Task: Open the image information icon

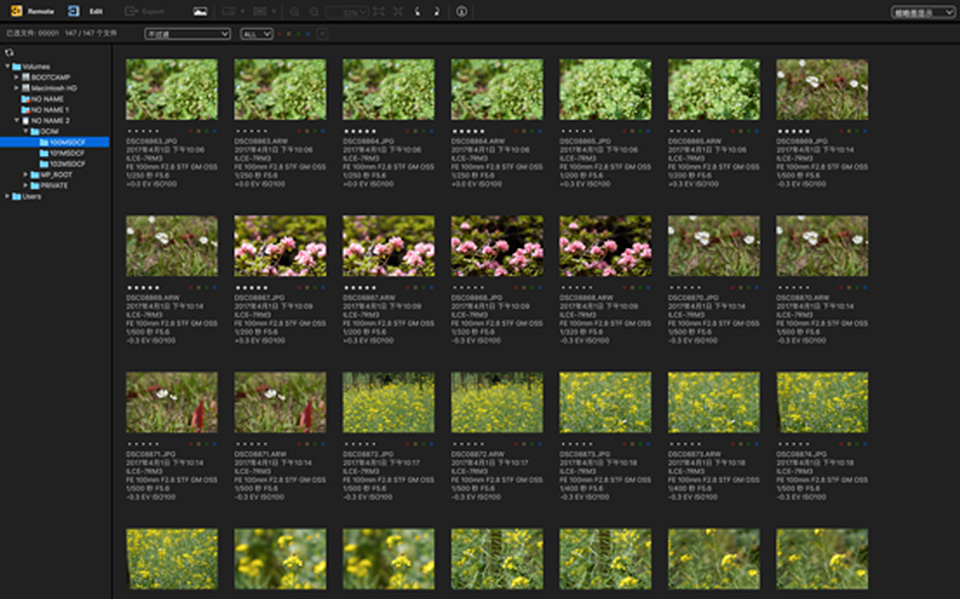Action: (x=462, y=12)
